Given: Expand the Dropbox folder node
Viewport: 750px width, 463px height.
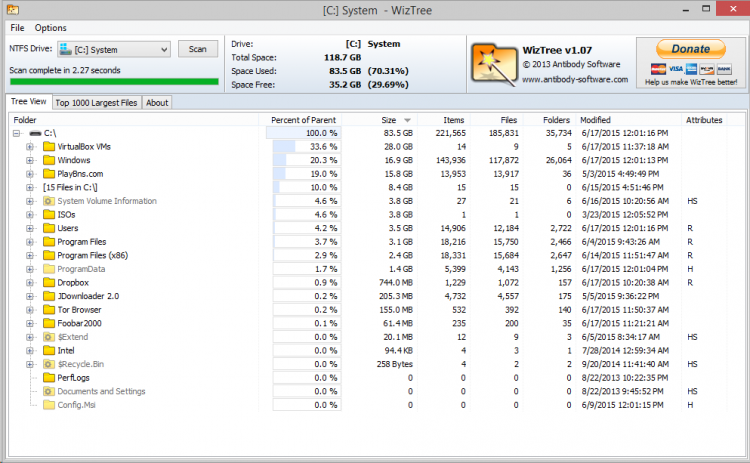Looking at the screenshot, I should tap(30, 283).
